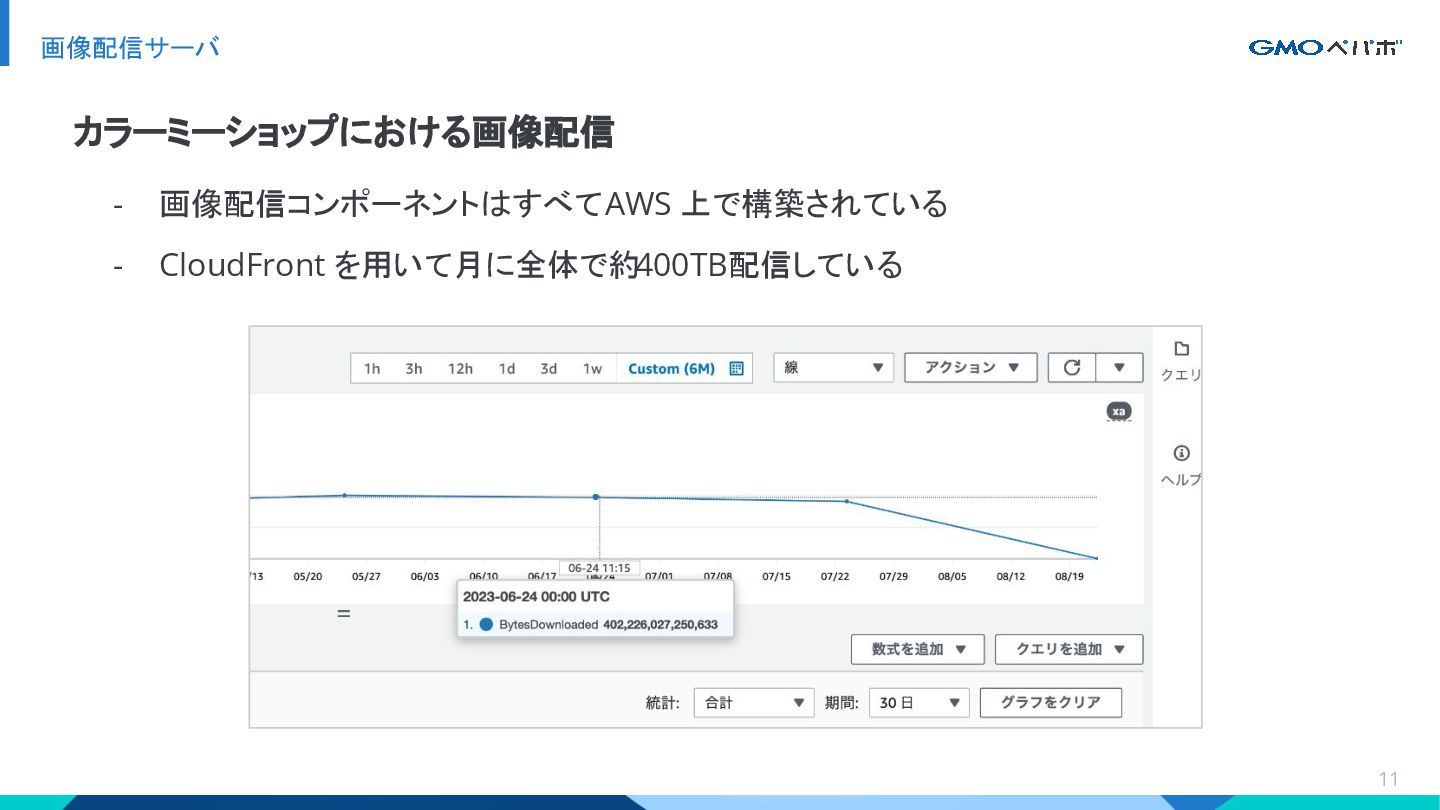This screenshot has height=810, width=1440.
Task: Click the 08/19 axis date label
Action: click(x=1069, y=577)
